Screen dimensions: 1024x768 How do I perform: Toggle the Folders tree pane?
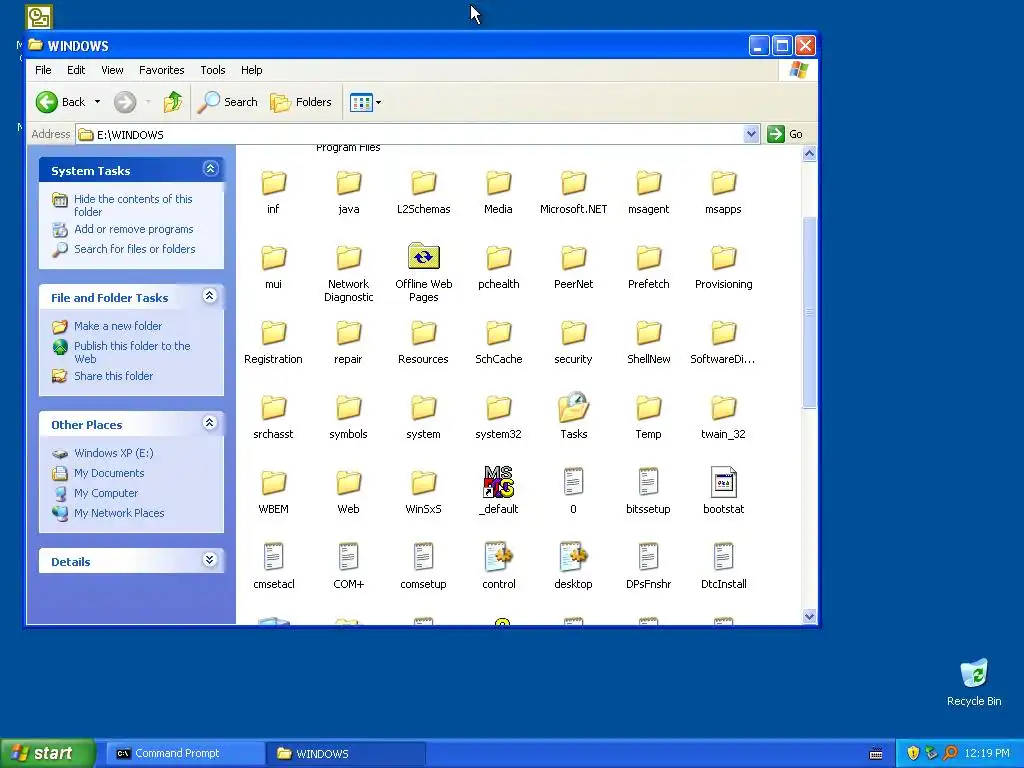coord(301,102)
